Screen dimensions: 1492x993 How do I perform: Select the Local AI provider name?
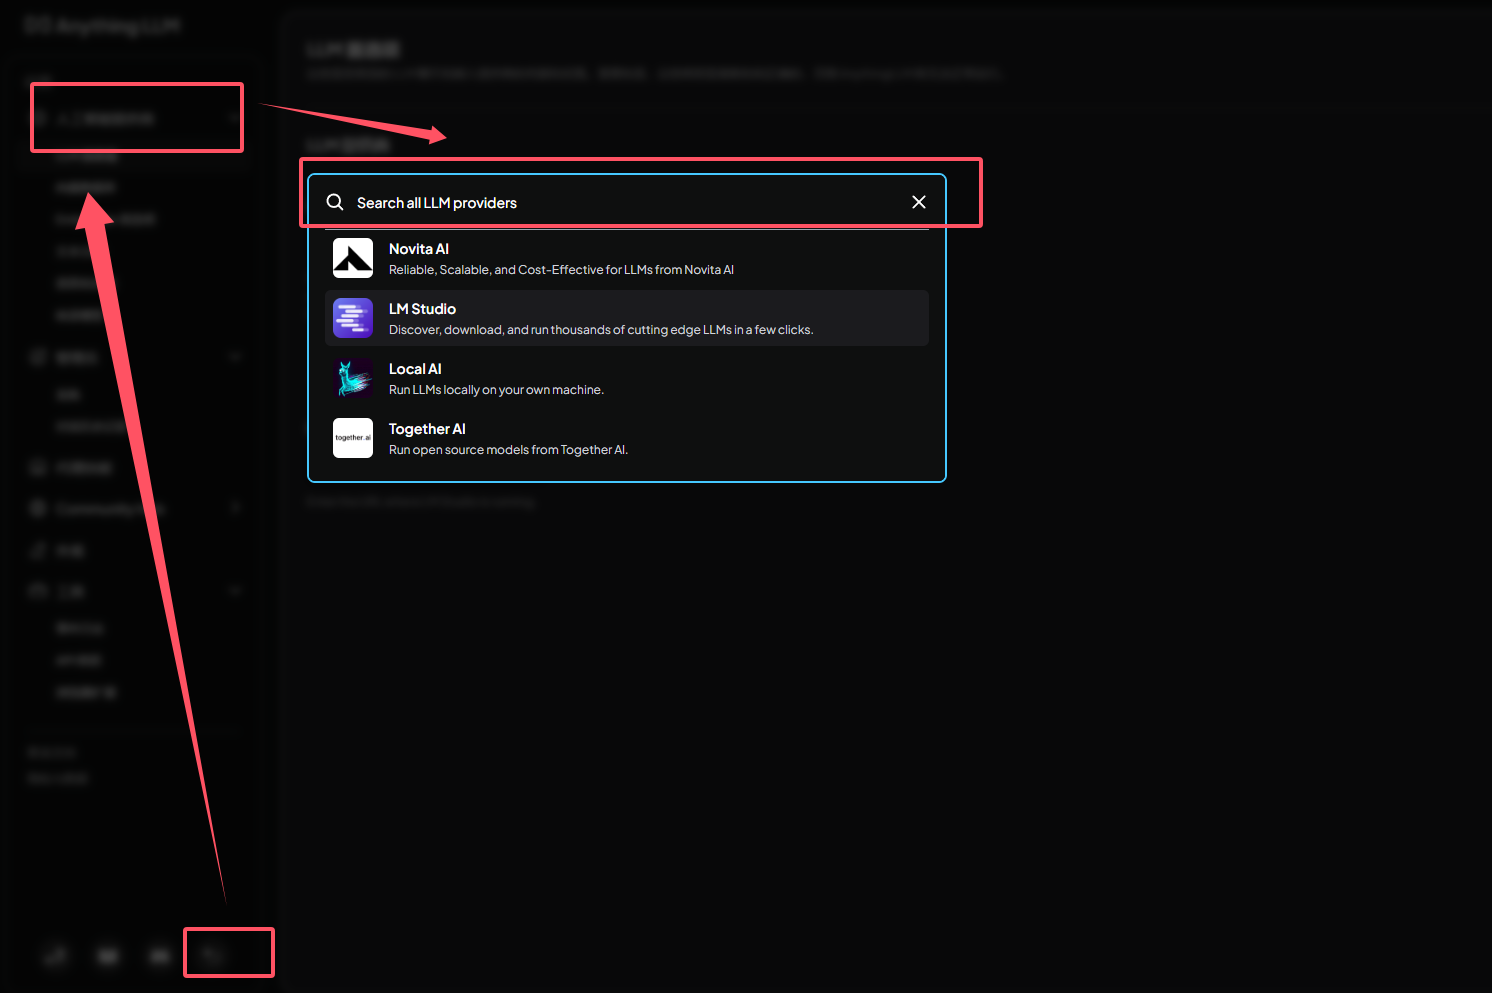click(x=415, y=369)
